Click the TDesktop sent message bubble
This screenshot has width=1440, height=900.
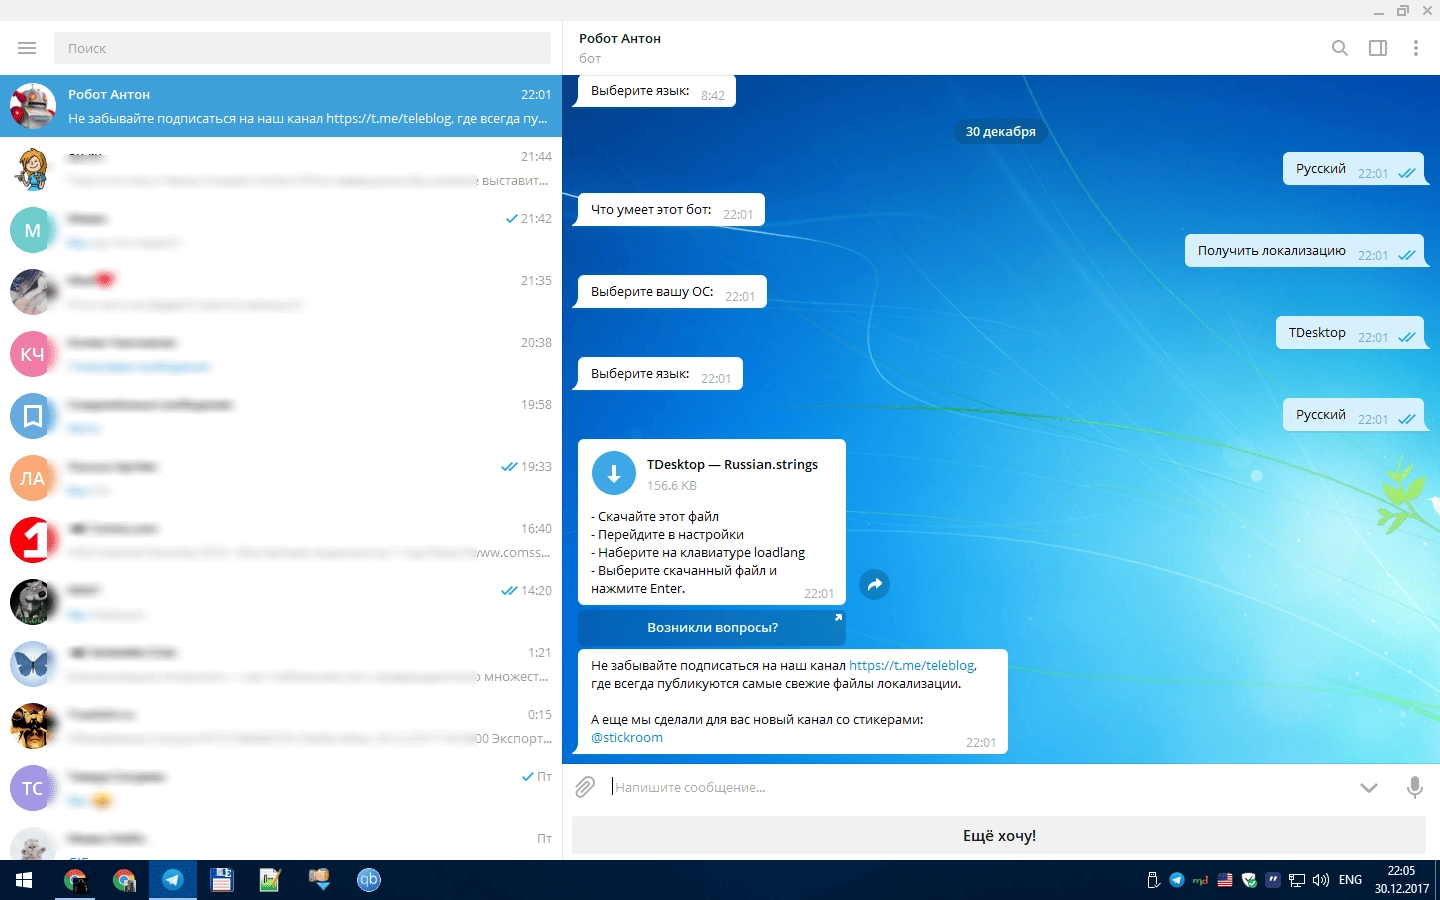coord(1349,333)
